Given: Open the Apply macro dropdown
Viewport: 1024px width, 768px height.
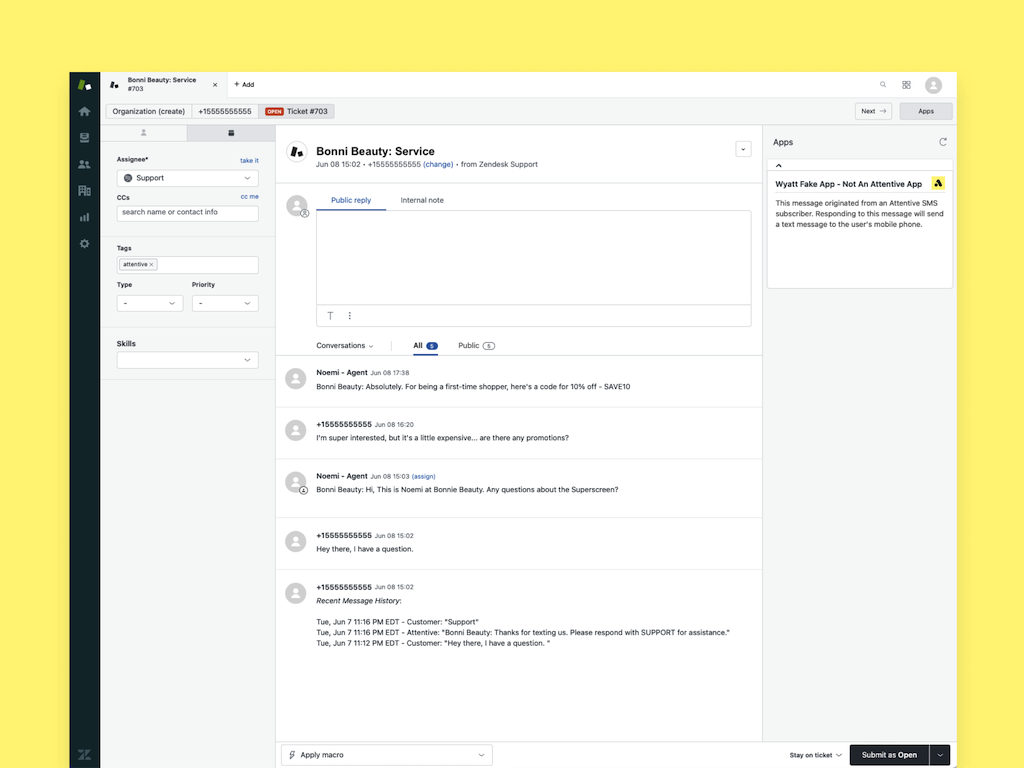Looking at the screenshot, I should (387, 755).
